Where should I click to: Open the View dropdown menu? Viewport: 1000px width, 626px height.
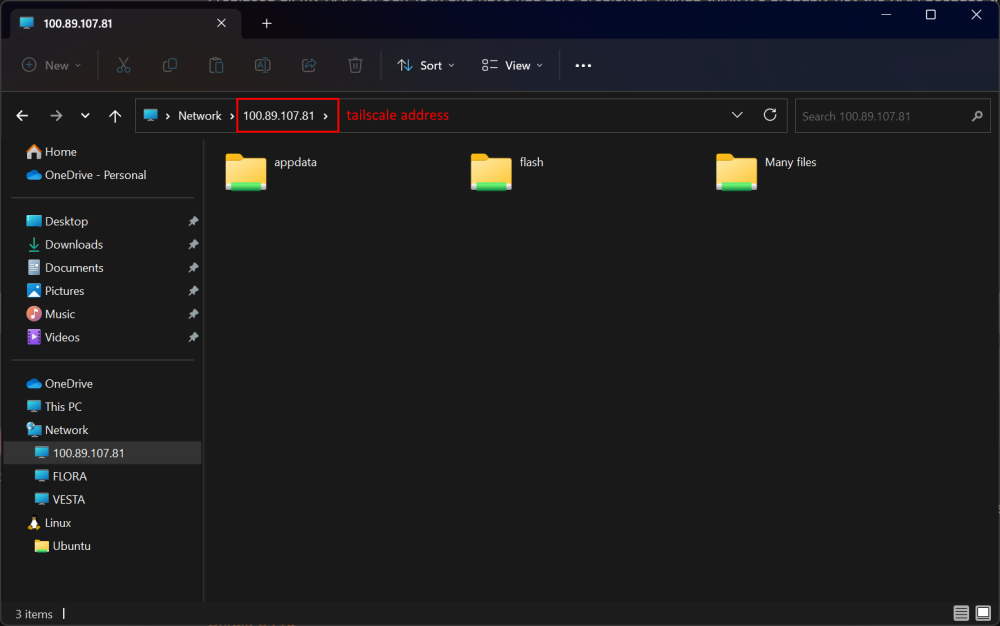click(512, 65)
